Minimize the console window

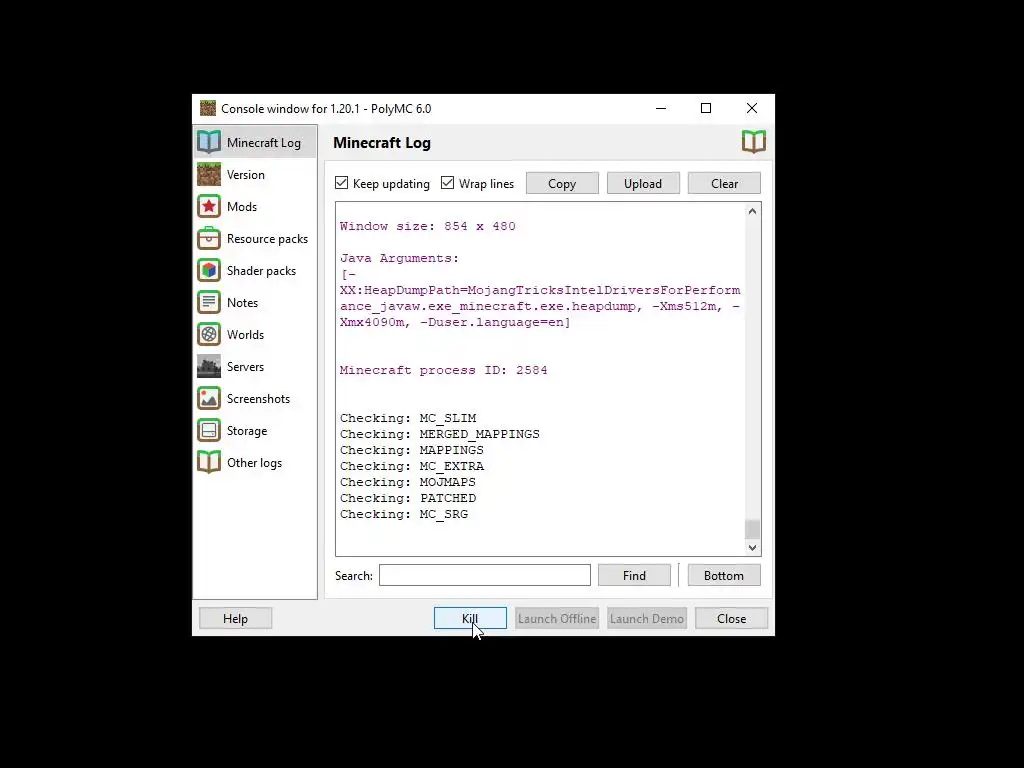pos(661,108)
